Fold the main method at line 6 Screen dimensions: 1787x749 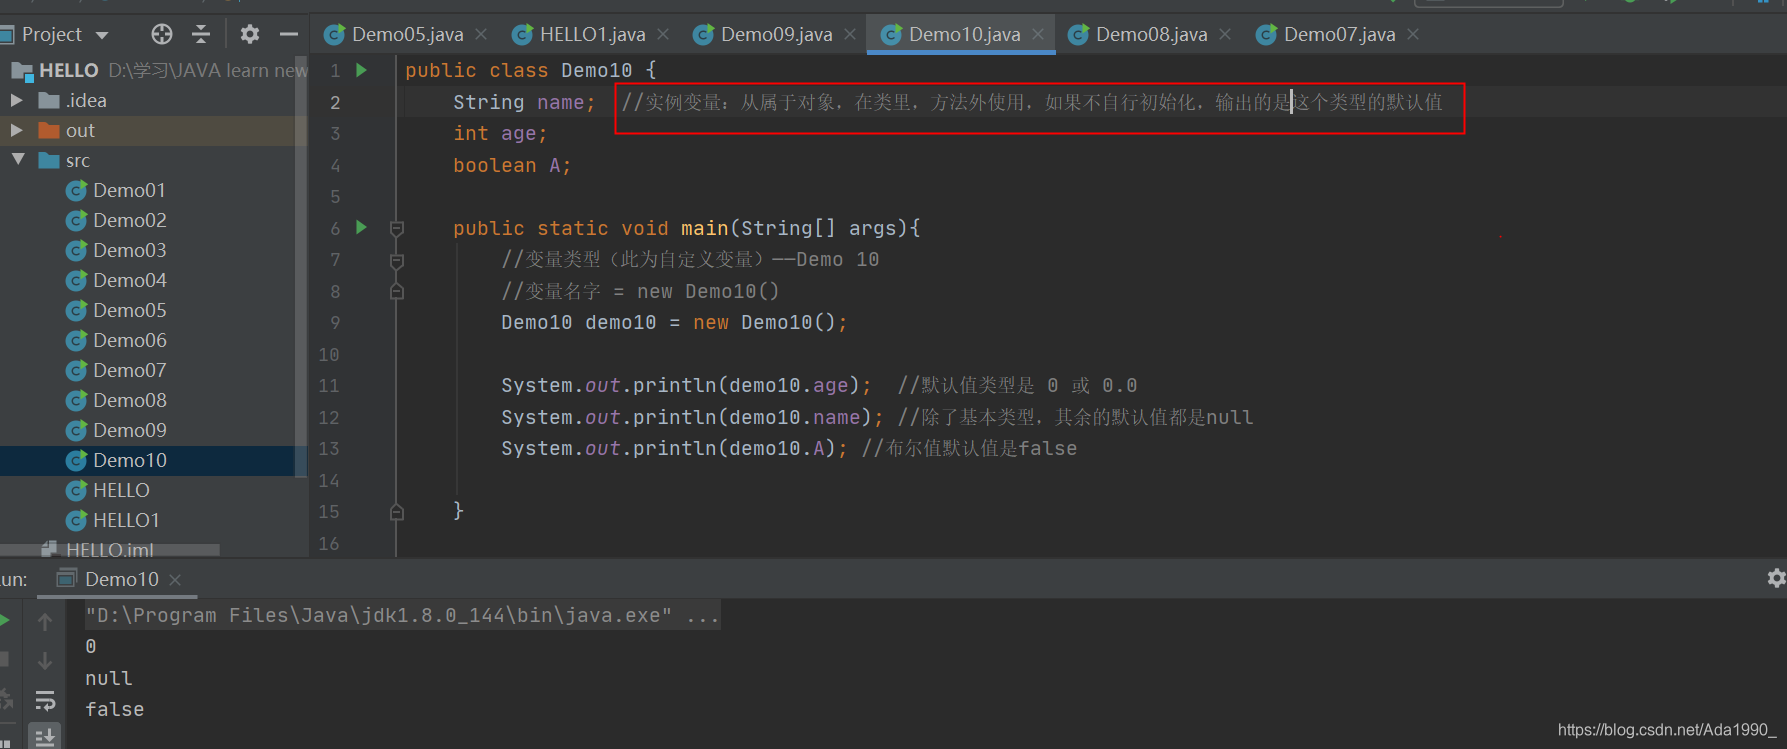click(397, 229)
